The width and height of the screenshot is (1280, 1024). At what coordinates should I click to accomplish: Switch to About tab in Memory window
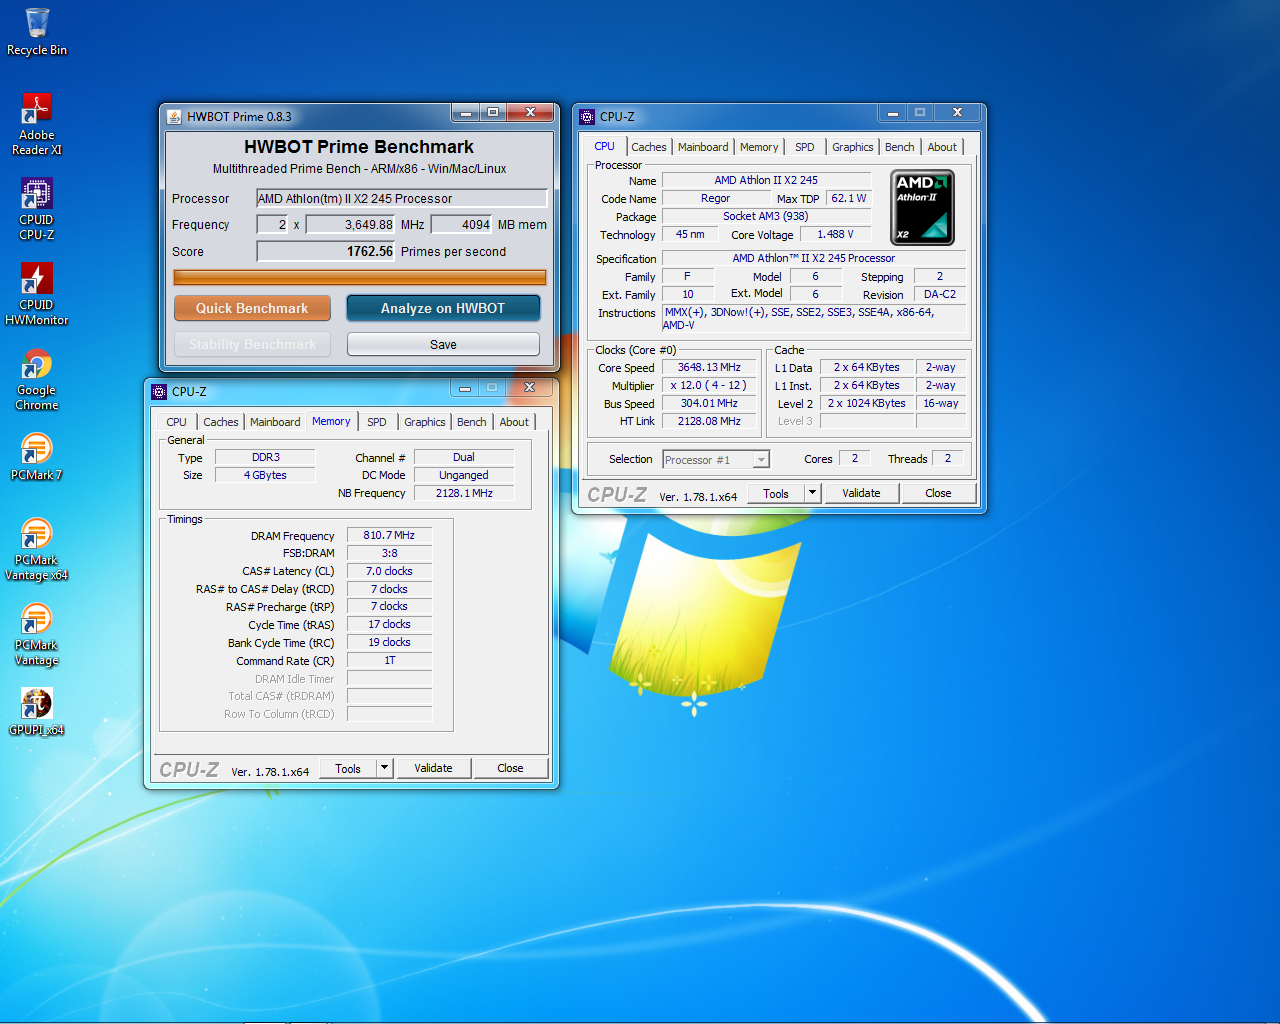(514, 422)
